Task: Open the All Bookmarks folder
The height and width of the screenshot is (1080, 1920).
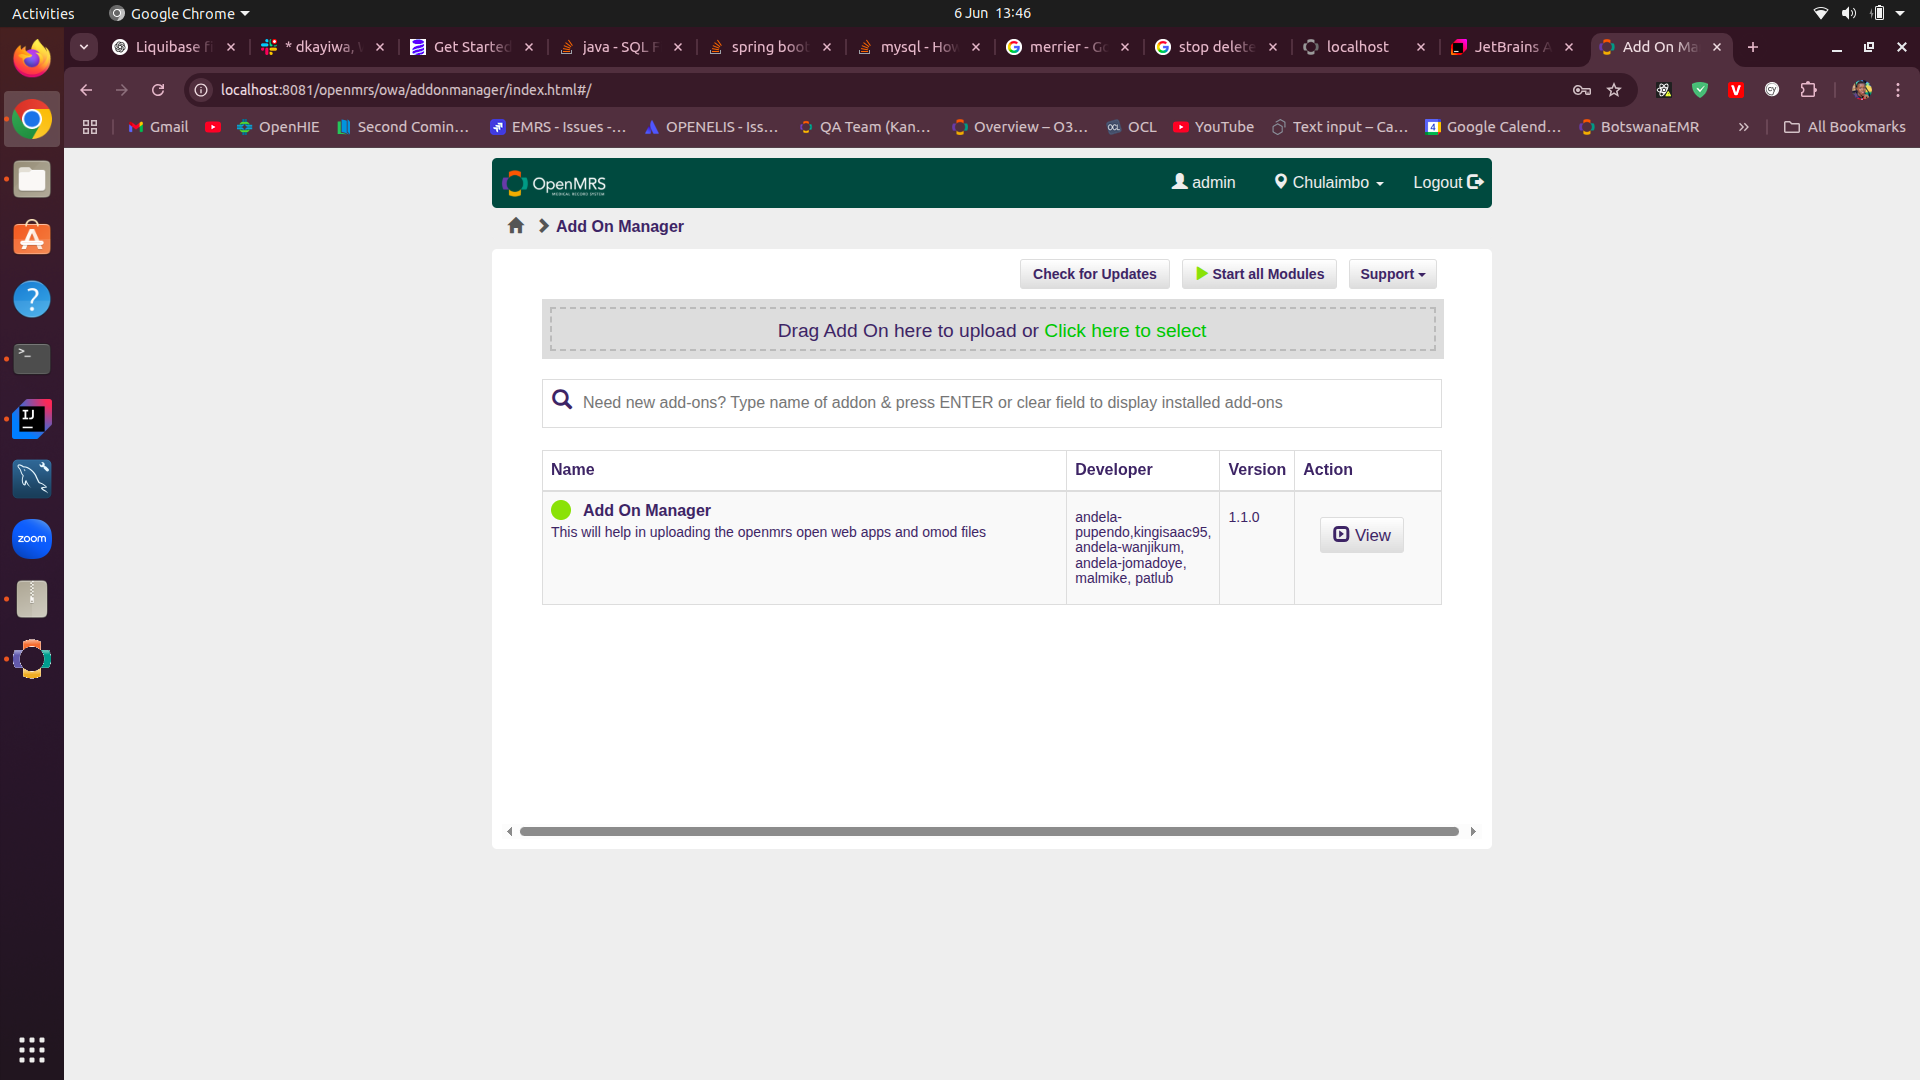Action: pyautogui.click(x=1844, y=127)
